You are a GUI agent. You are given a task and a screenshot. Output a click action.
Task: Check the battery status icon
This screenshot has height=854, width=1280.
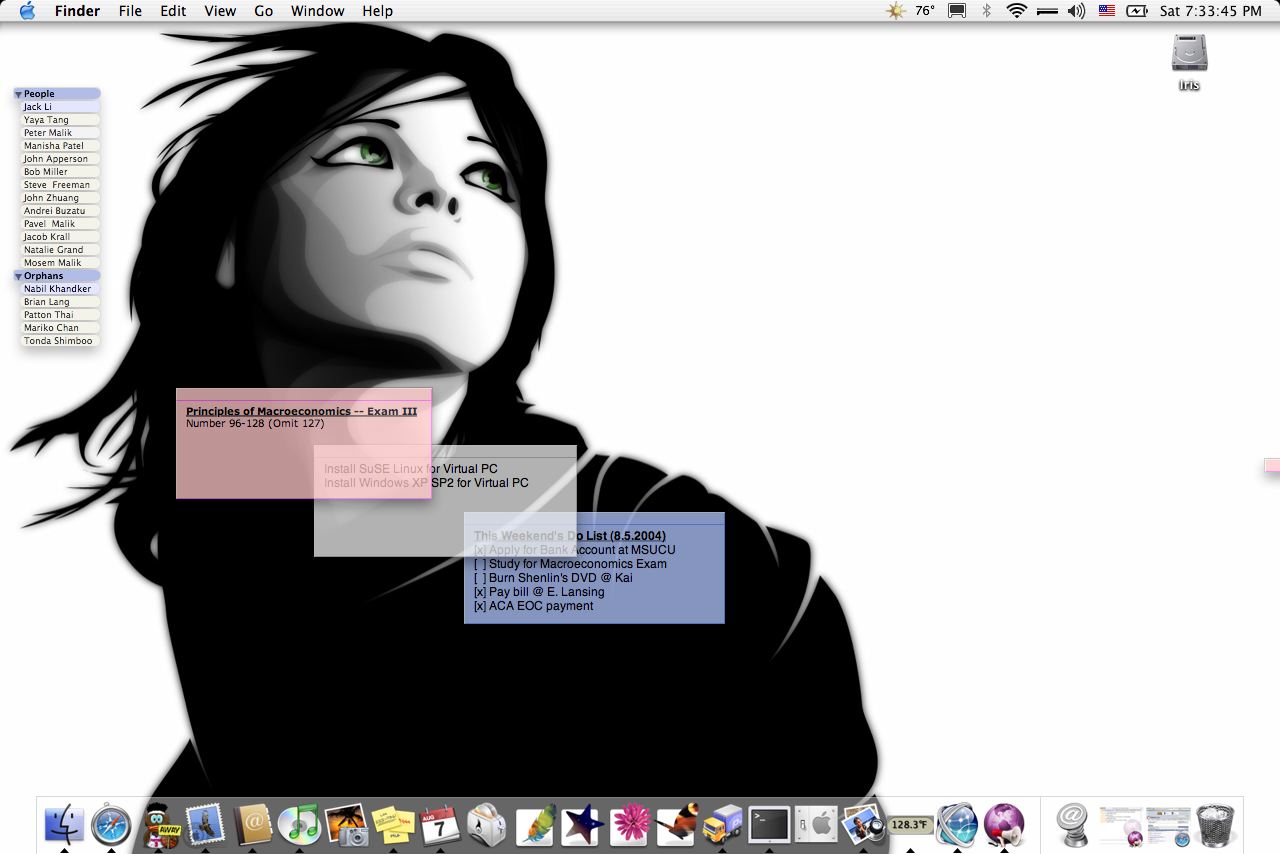tap(1137, 11)
